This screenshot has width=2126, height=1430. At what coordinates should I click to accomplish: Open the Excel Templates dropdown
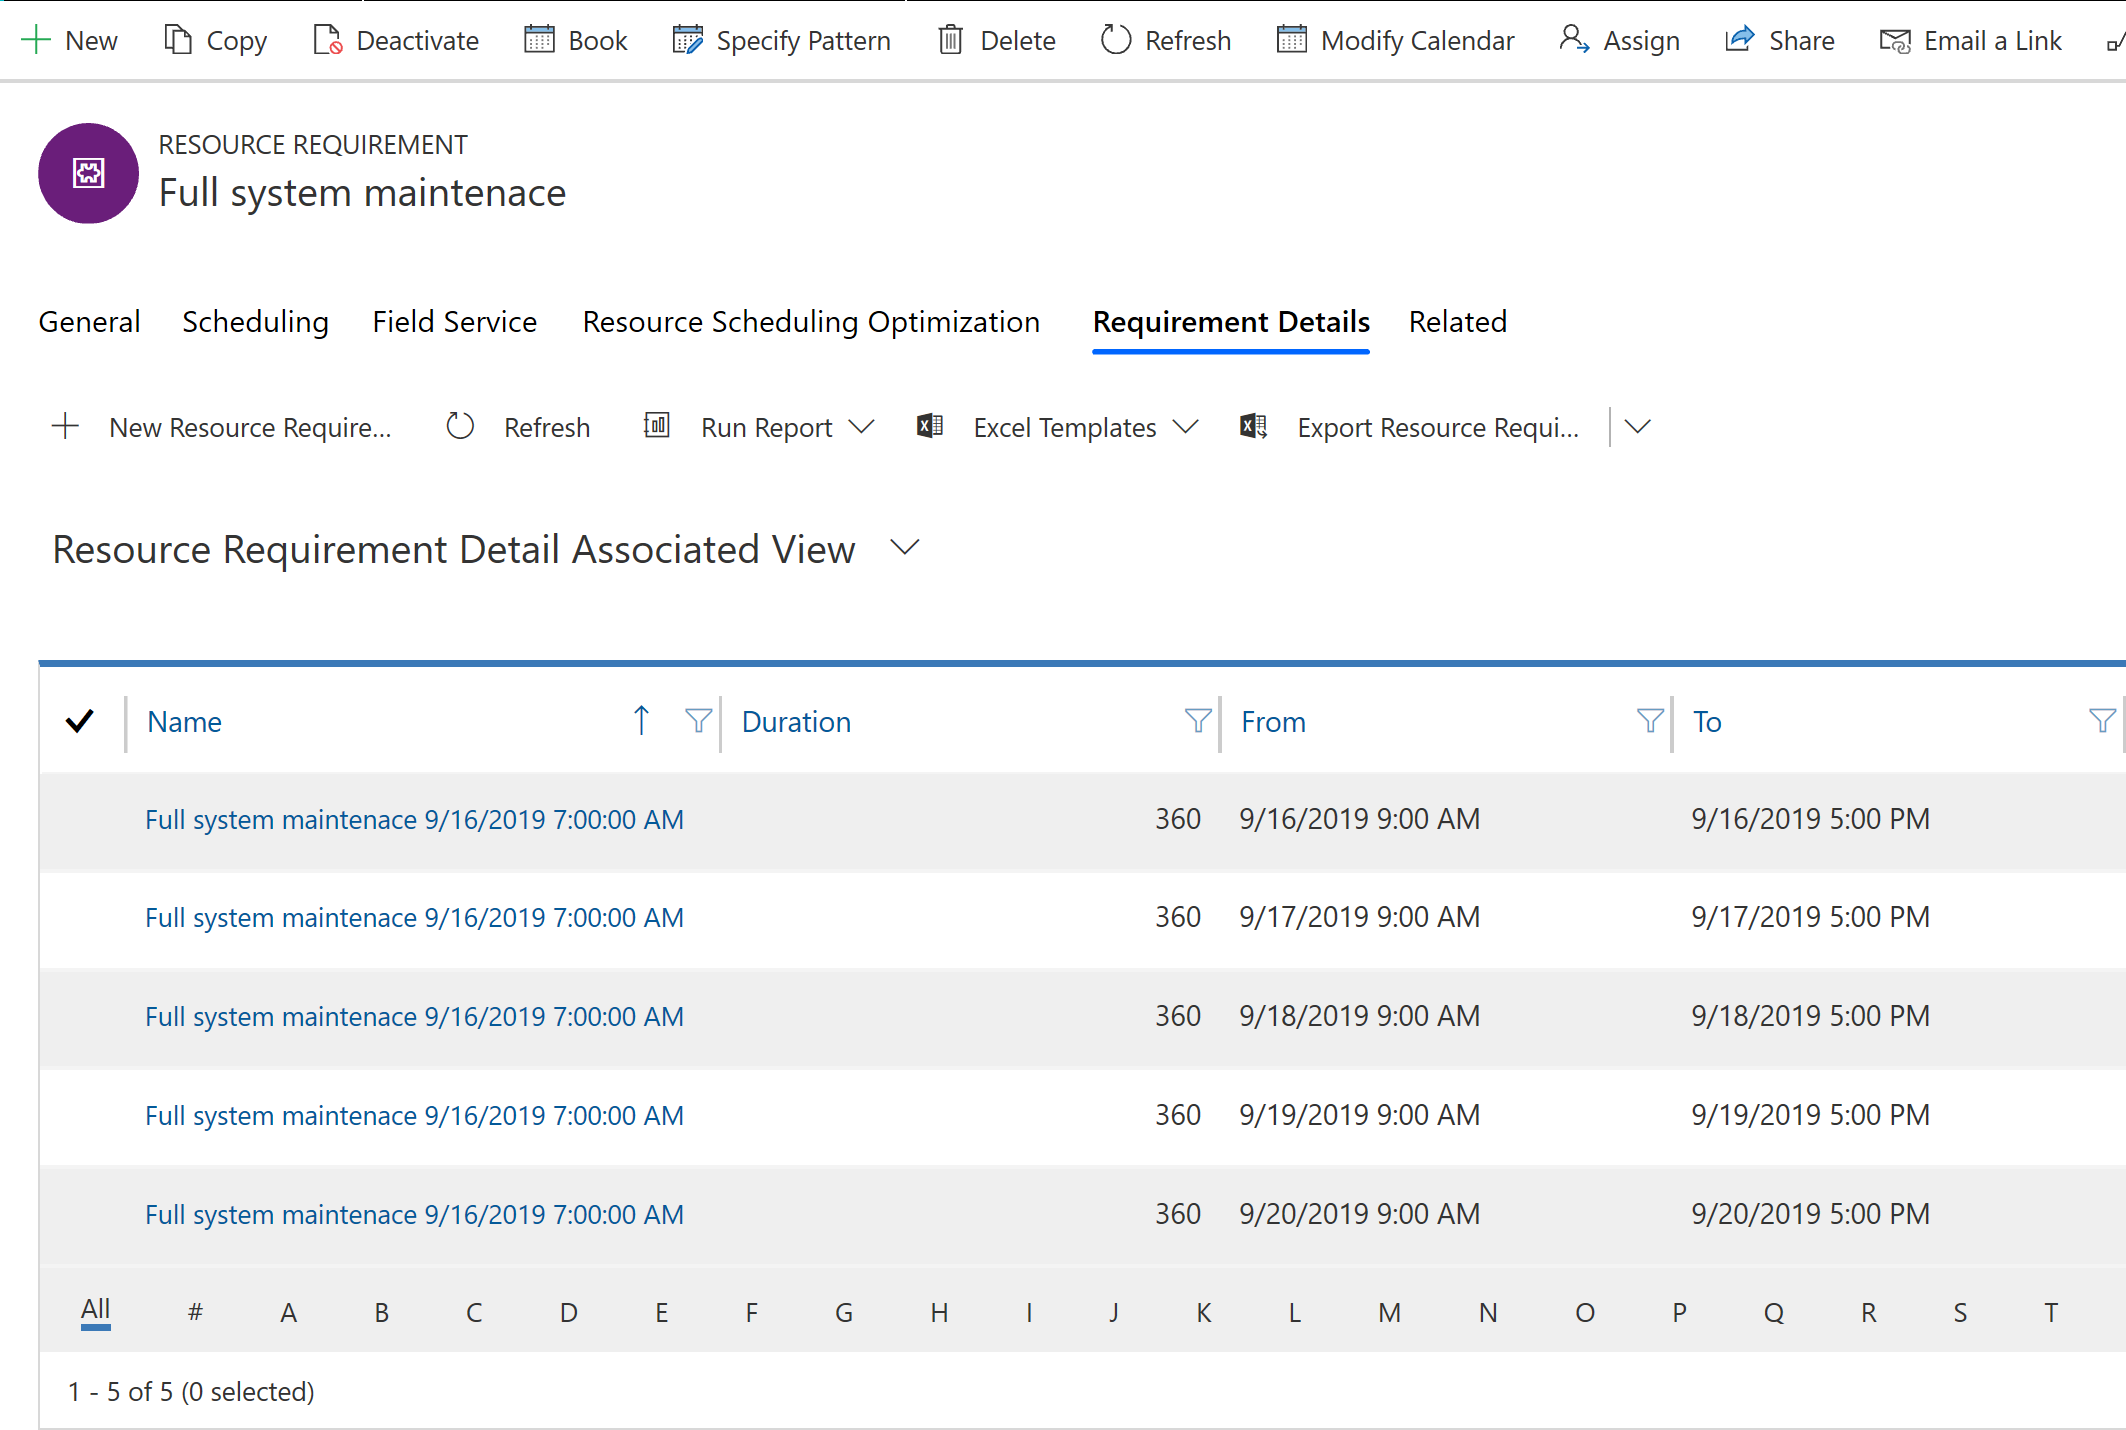1187,428
